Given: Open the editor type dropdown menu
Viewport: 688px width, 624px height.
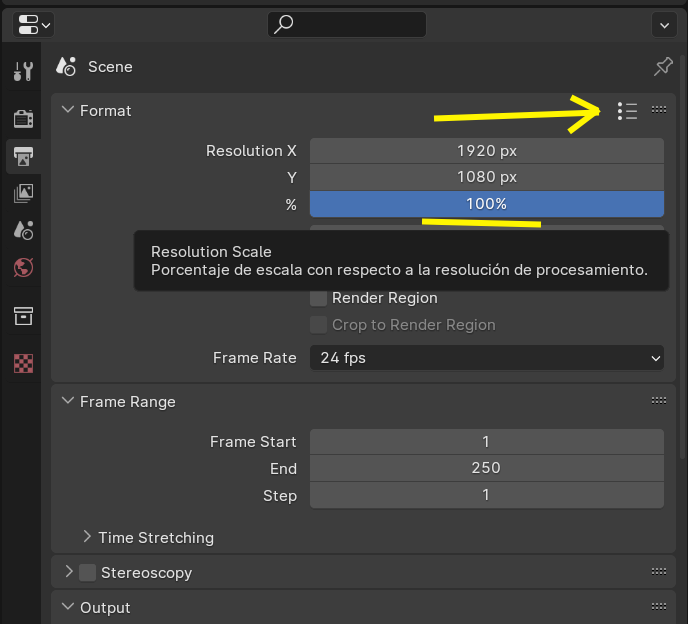Looking at the screenshot, I should click(x=34, y=24).
